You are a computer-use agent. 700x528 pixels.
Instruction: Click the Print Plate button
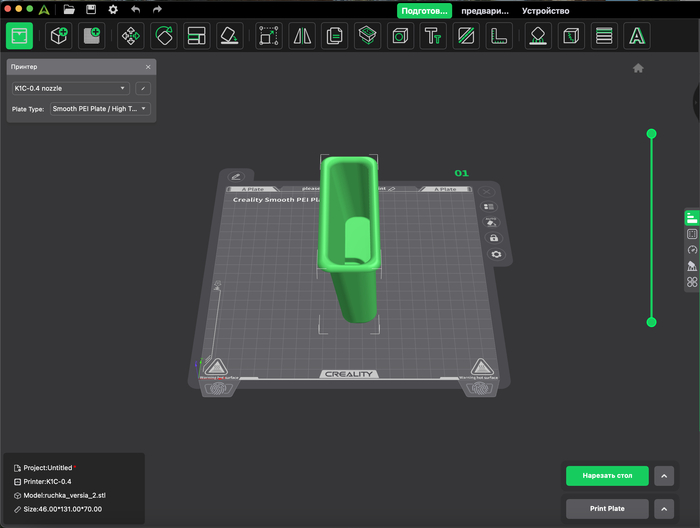tap(607, 508)
